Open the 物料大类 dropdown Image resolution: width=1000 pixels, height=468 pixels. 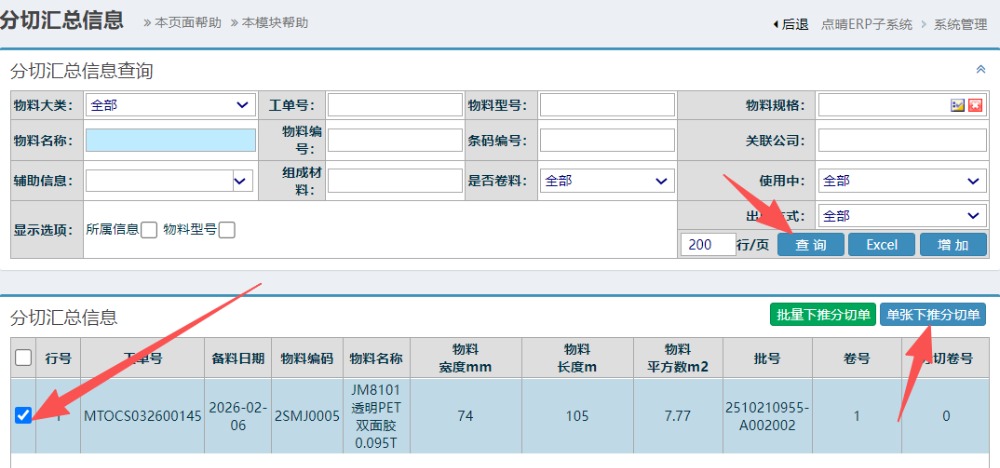point(170,105)
